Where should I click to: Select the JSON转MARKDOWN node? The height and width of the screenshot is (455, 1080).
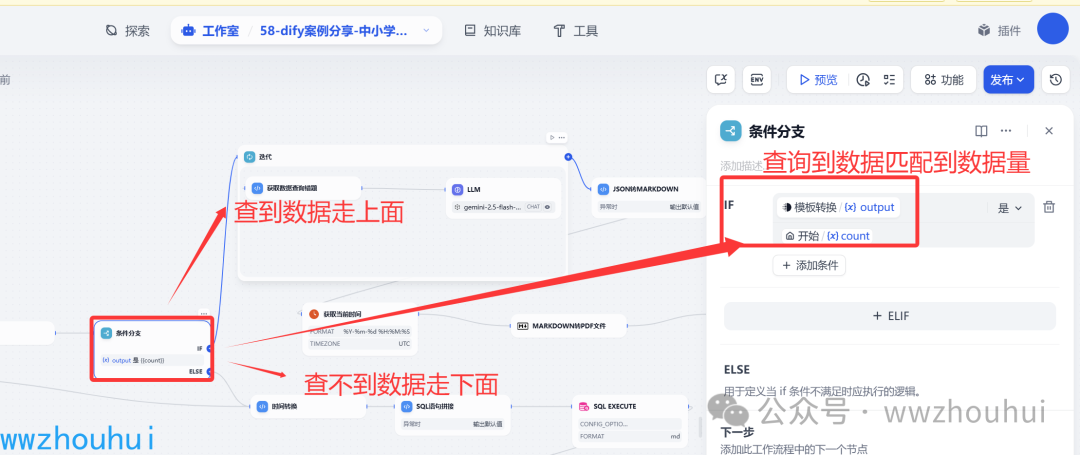pos(647,198)
